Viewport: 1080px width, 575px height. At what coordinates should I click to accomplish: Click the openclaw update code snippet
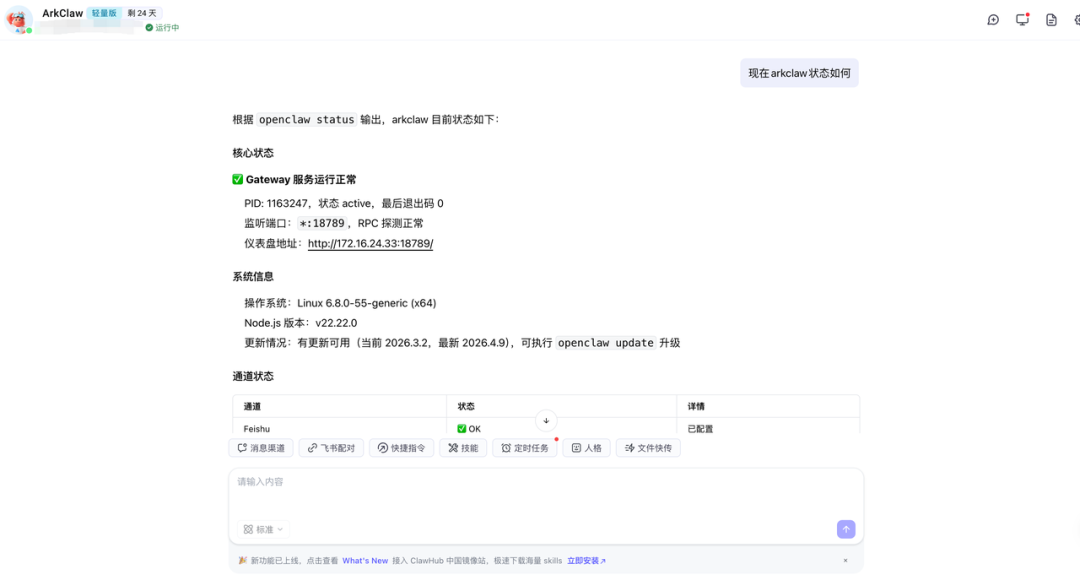pyautogui.click(x=605, y=342)
